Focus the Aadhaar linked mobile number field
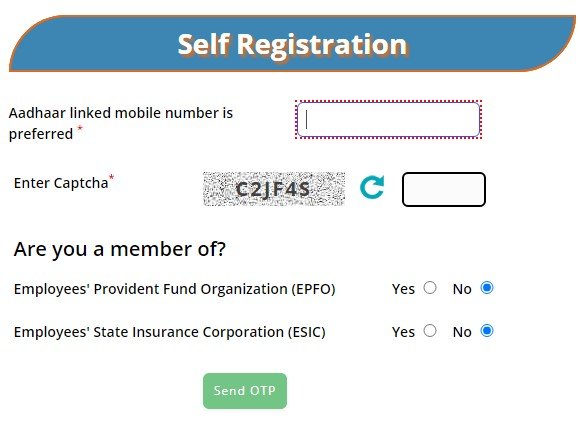This screenshot has height=437, width=580. pyautogui.click(x=388, y=120)
